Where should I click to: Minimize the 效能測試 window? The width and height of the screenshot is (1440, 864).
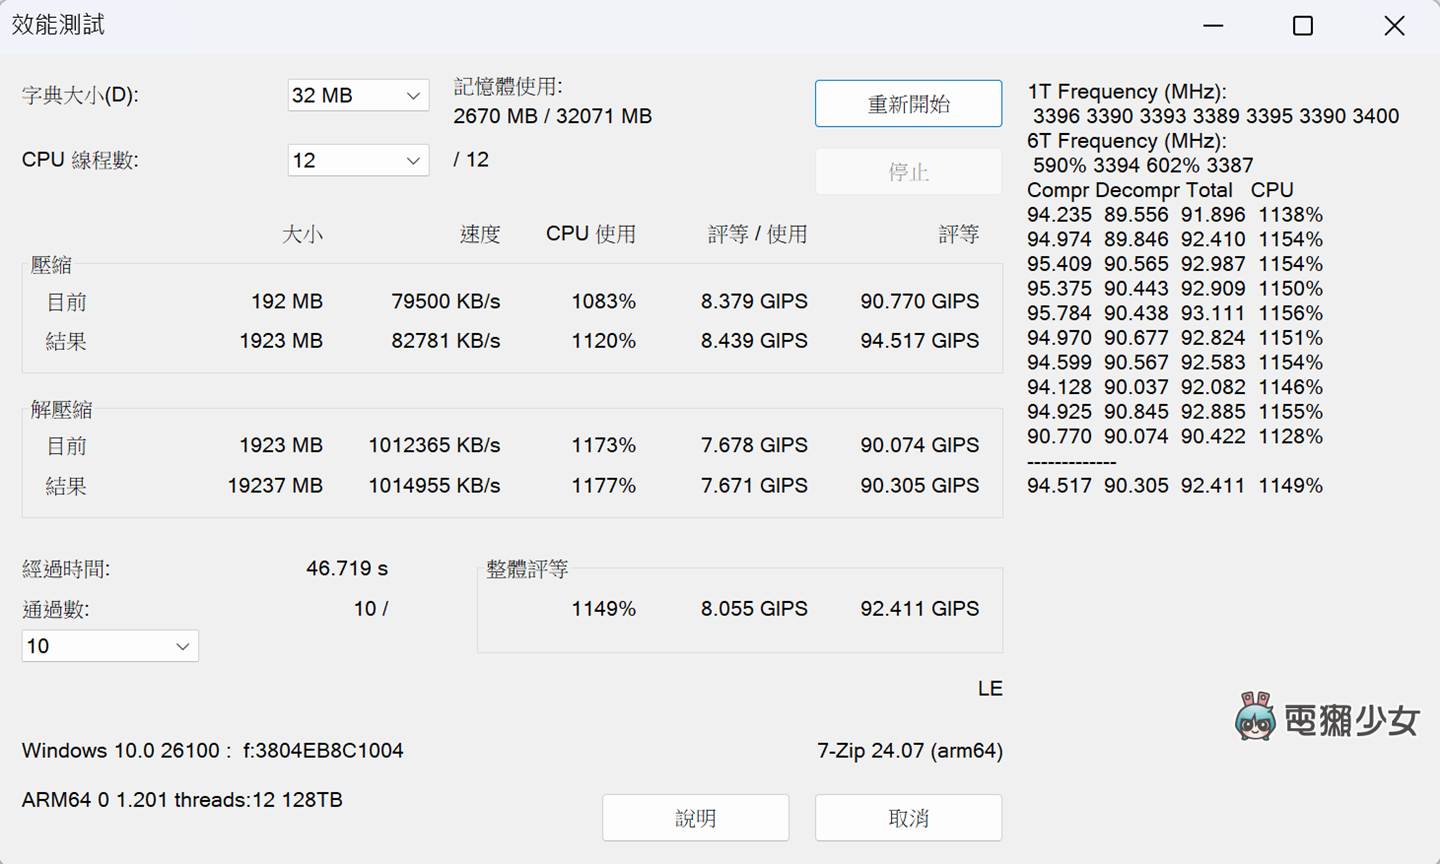1213,26
